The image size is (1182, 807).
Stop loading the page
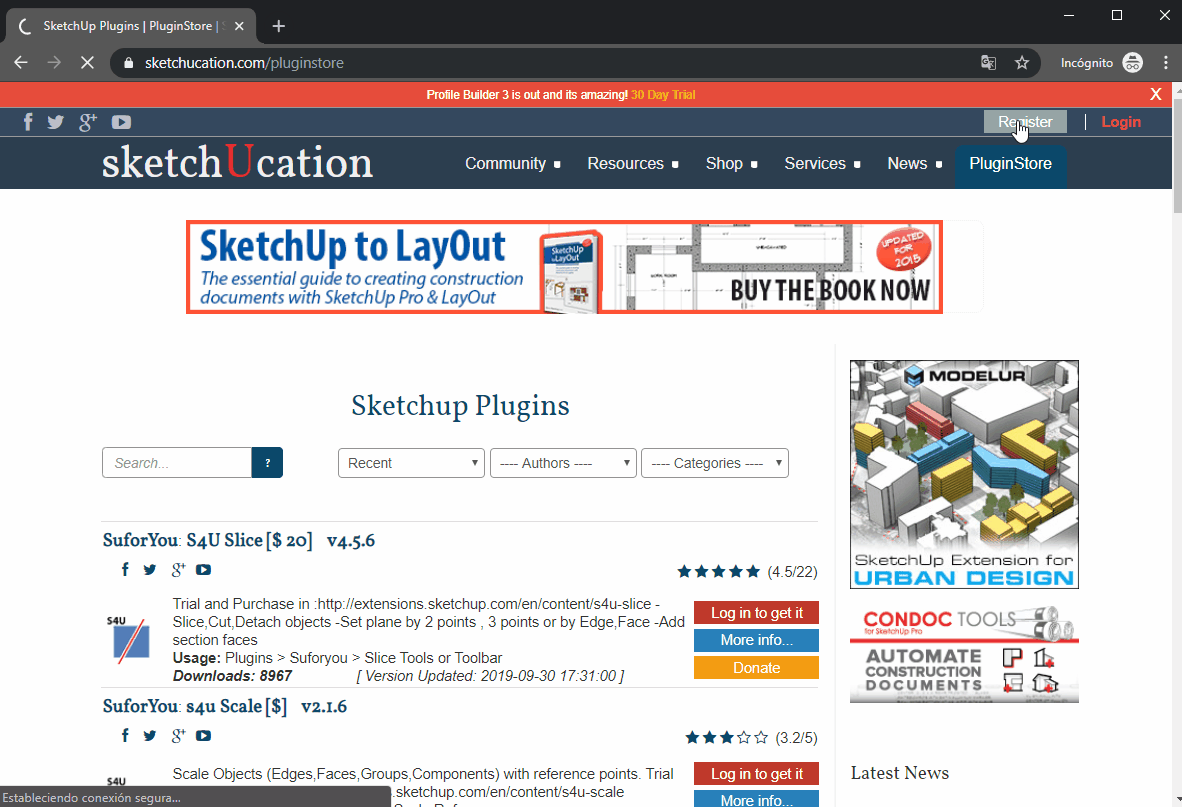(x=87, y=63)
